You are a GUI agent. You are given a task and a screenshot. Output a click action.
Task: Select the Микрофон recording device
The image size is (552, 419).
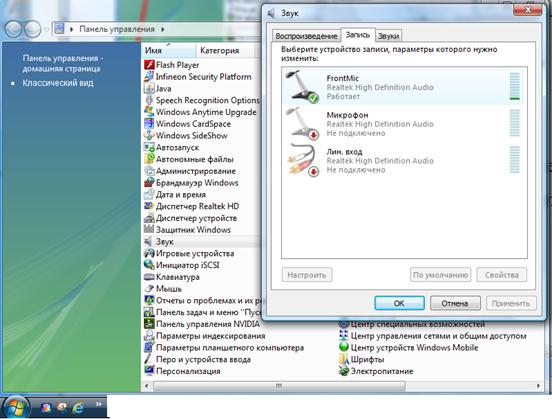(x=404, y=124)
